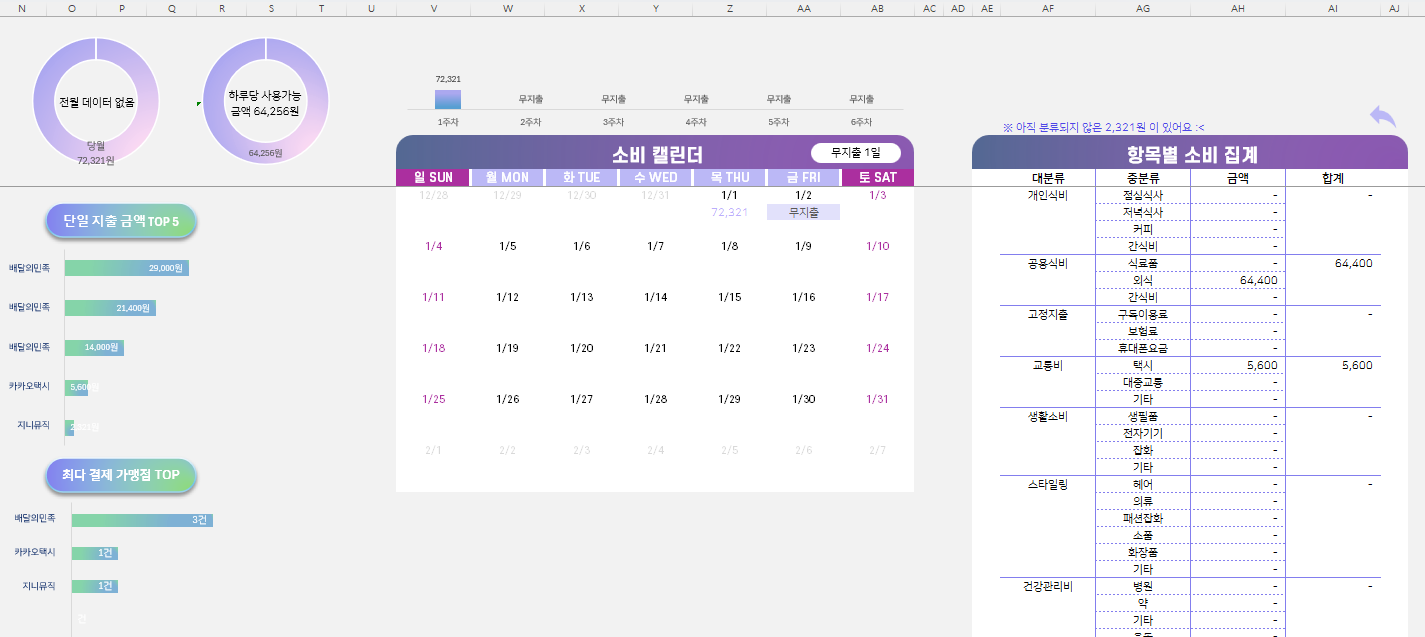Click the 1주차 bar in the weekly chart
The image size is (1425, 637).
pyautogui.click(x=448, y=99)
